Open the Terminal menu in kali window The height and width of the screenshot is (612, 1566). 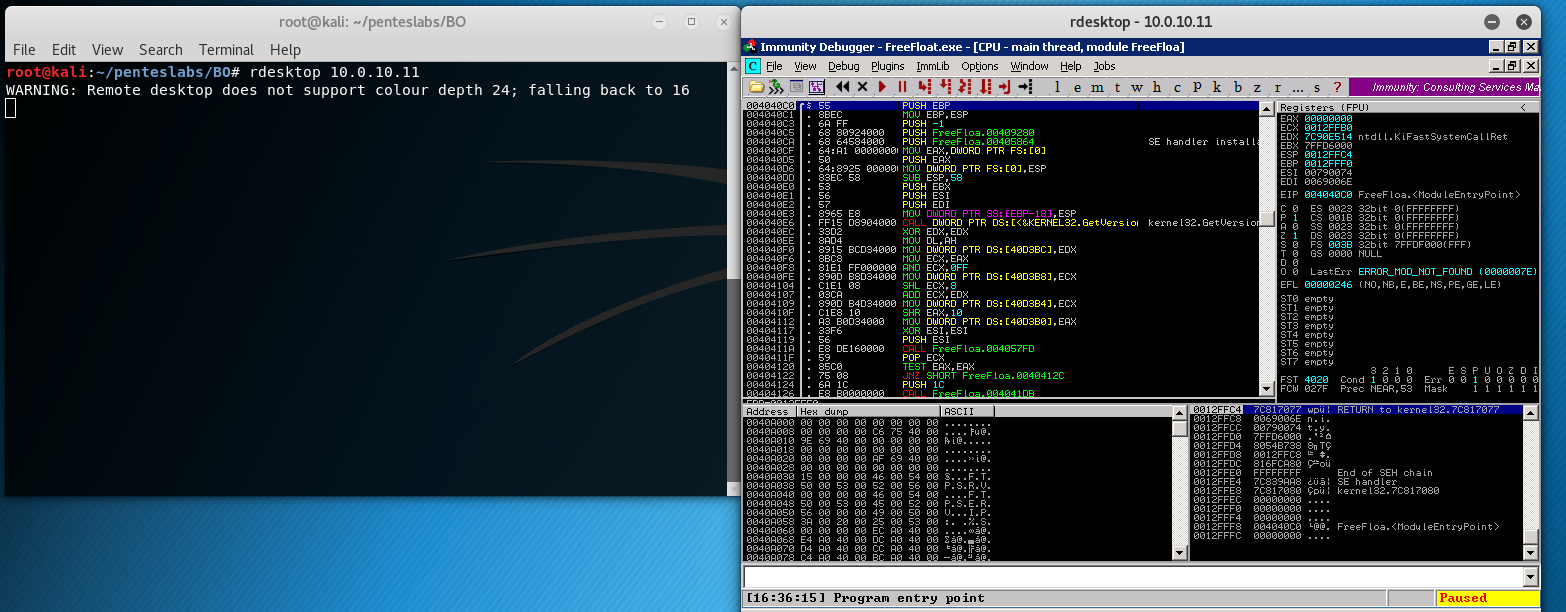225,49
